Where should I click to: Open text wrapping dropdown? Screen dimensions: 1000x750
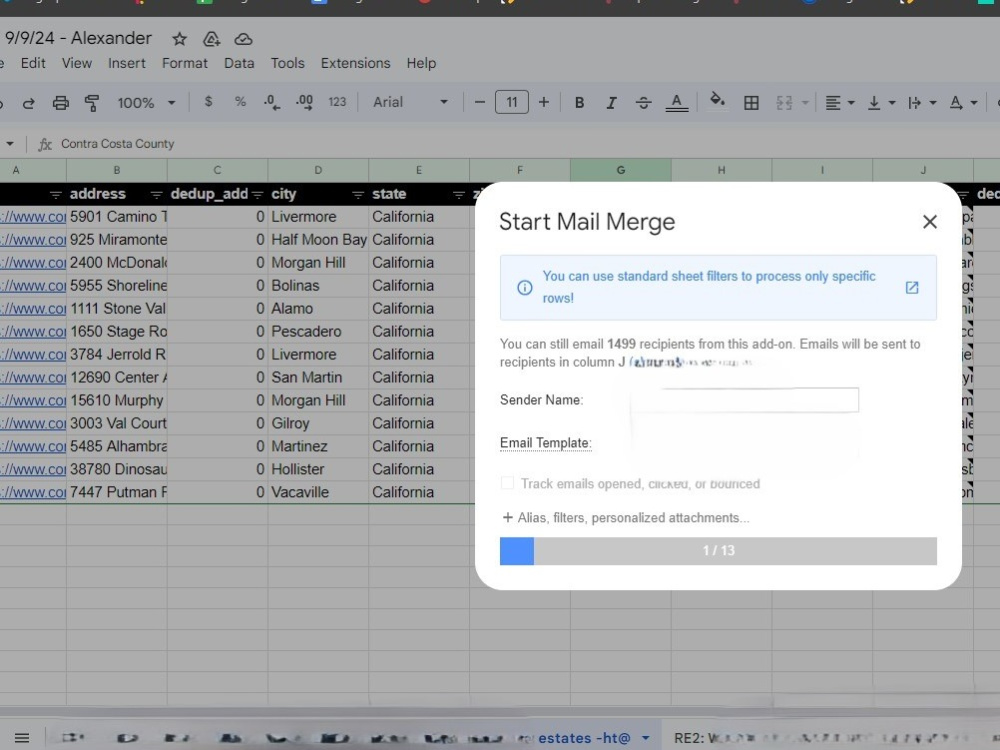point(922,103)
